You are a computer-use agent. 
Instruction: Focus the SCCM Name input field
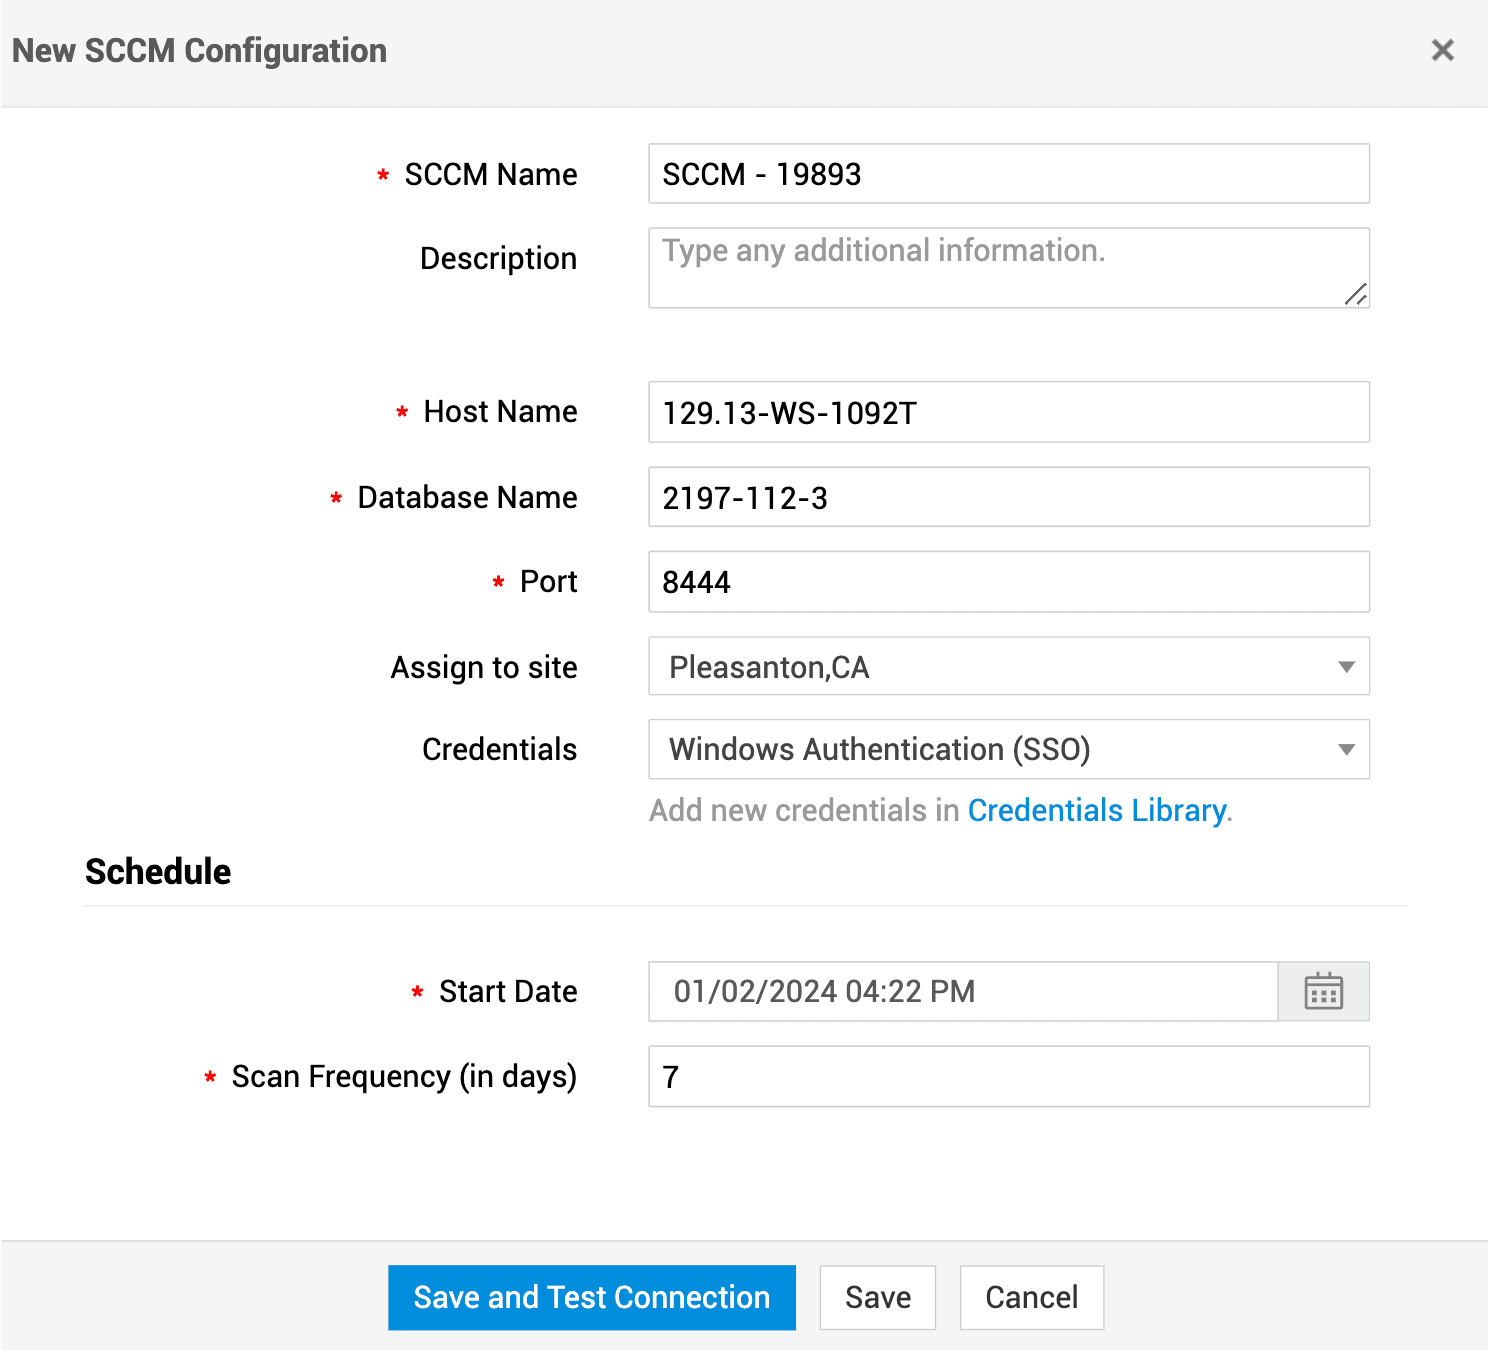pos(1008,174)
